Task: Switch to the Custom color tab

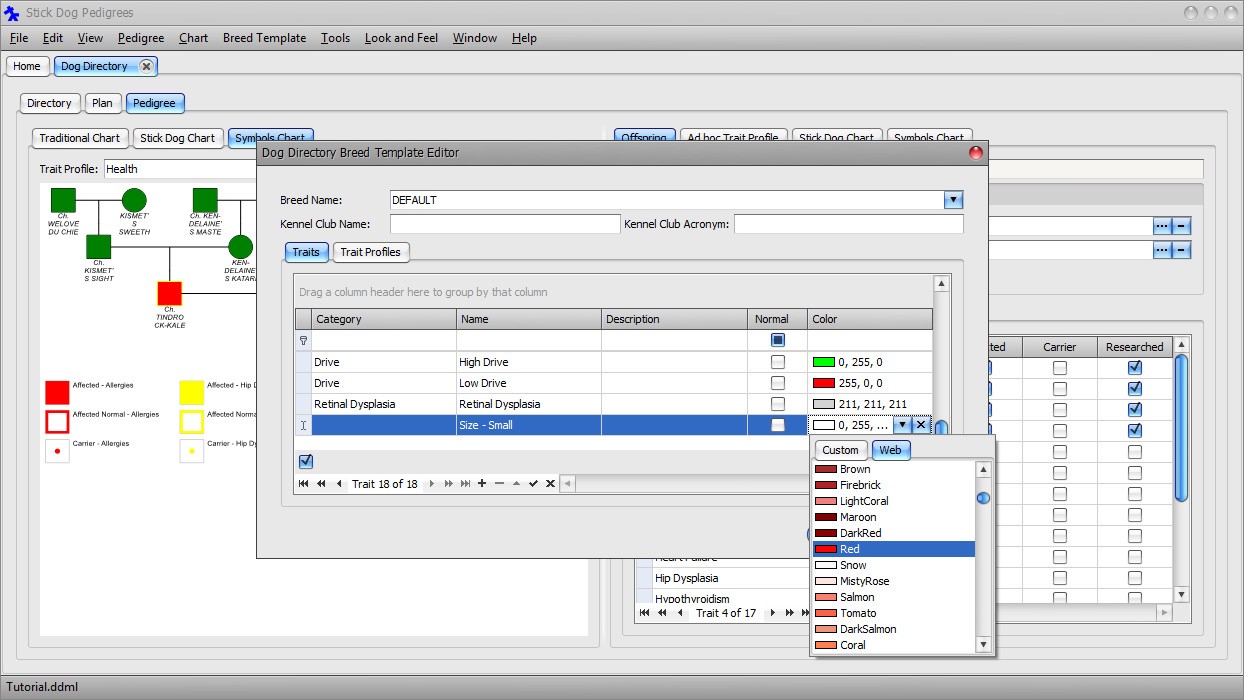Action: 840,450
